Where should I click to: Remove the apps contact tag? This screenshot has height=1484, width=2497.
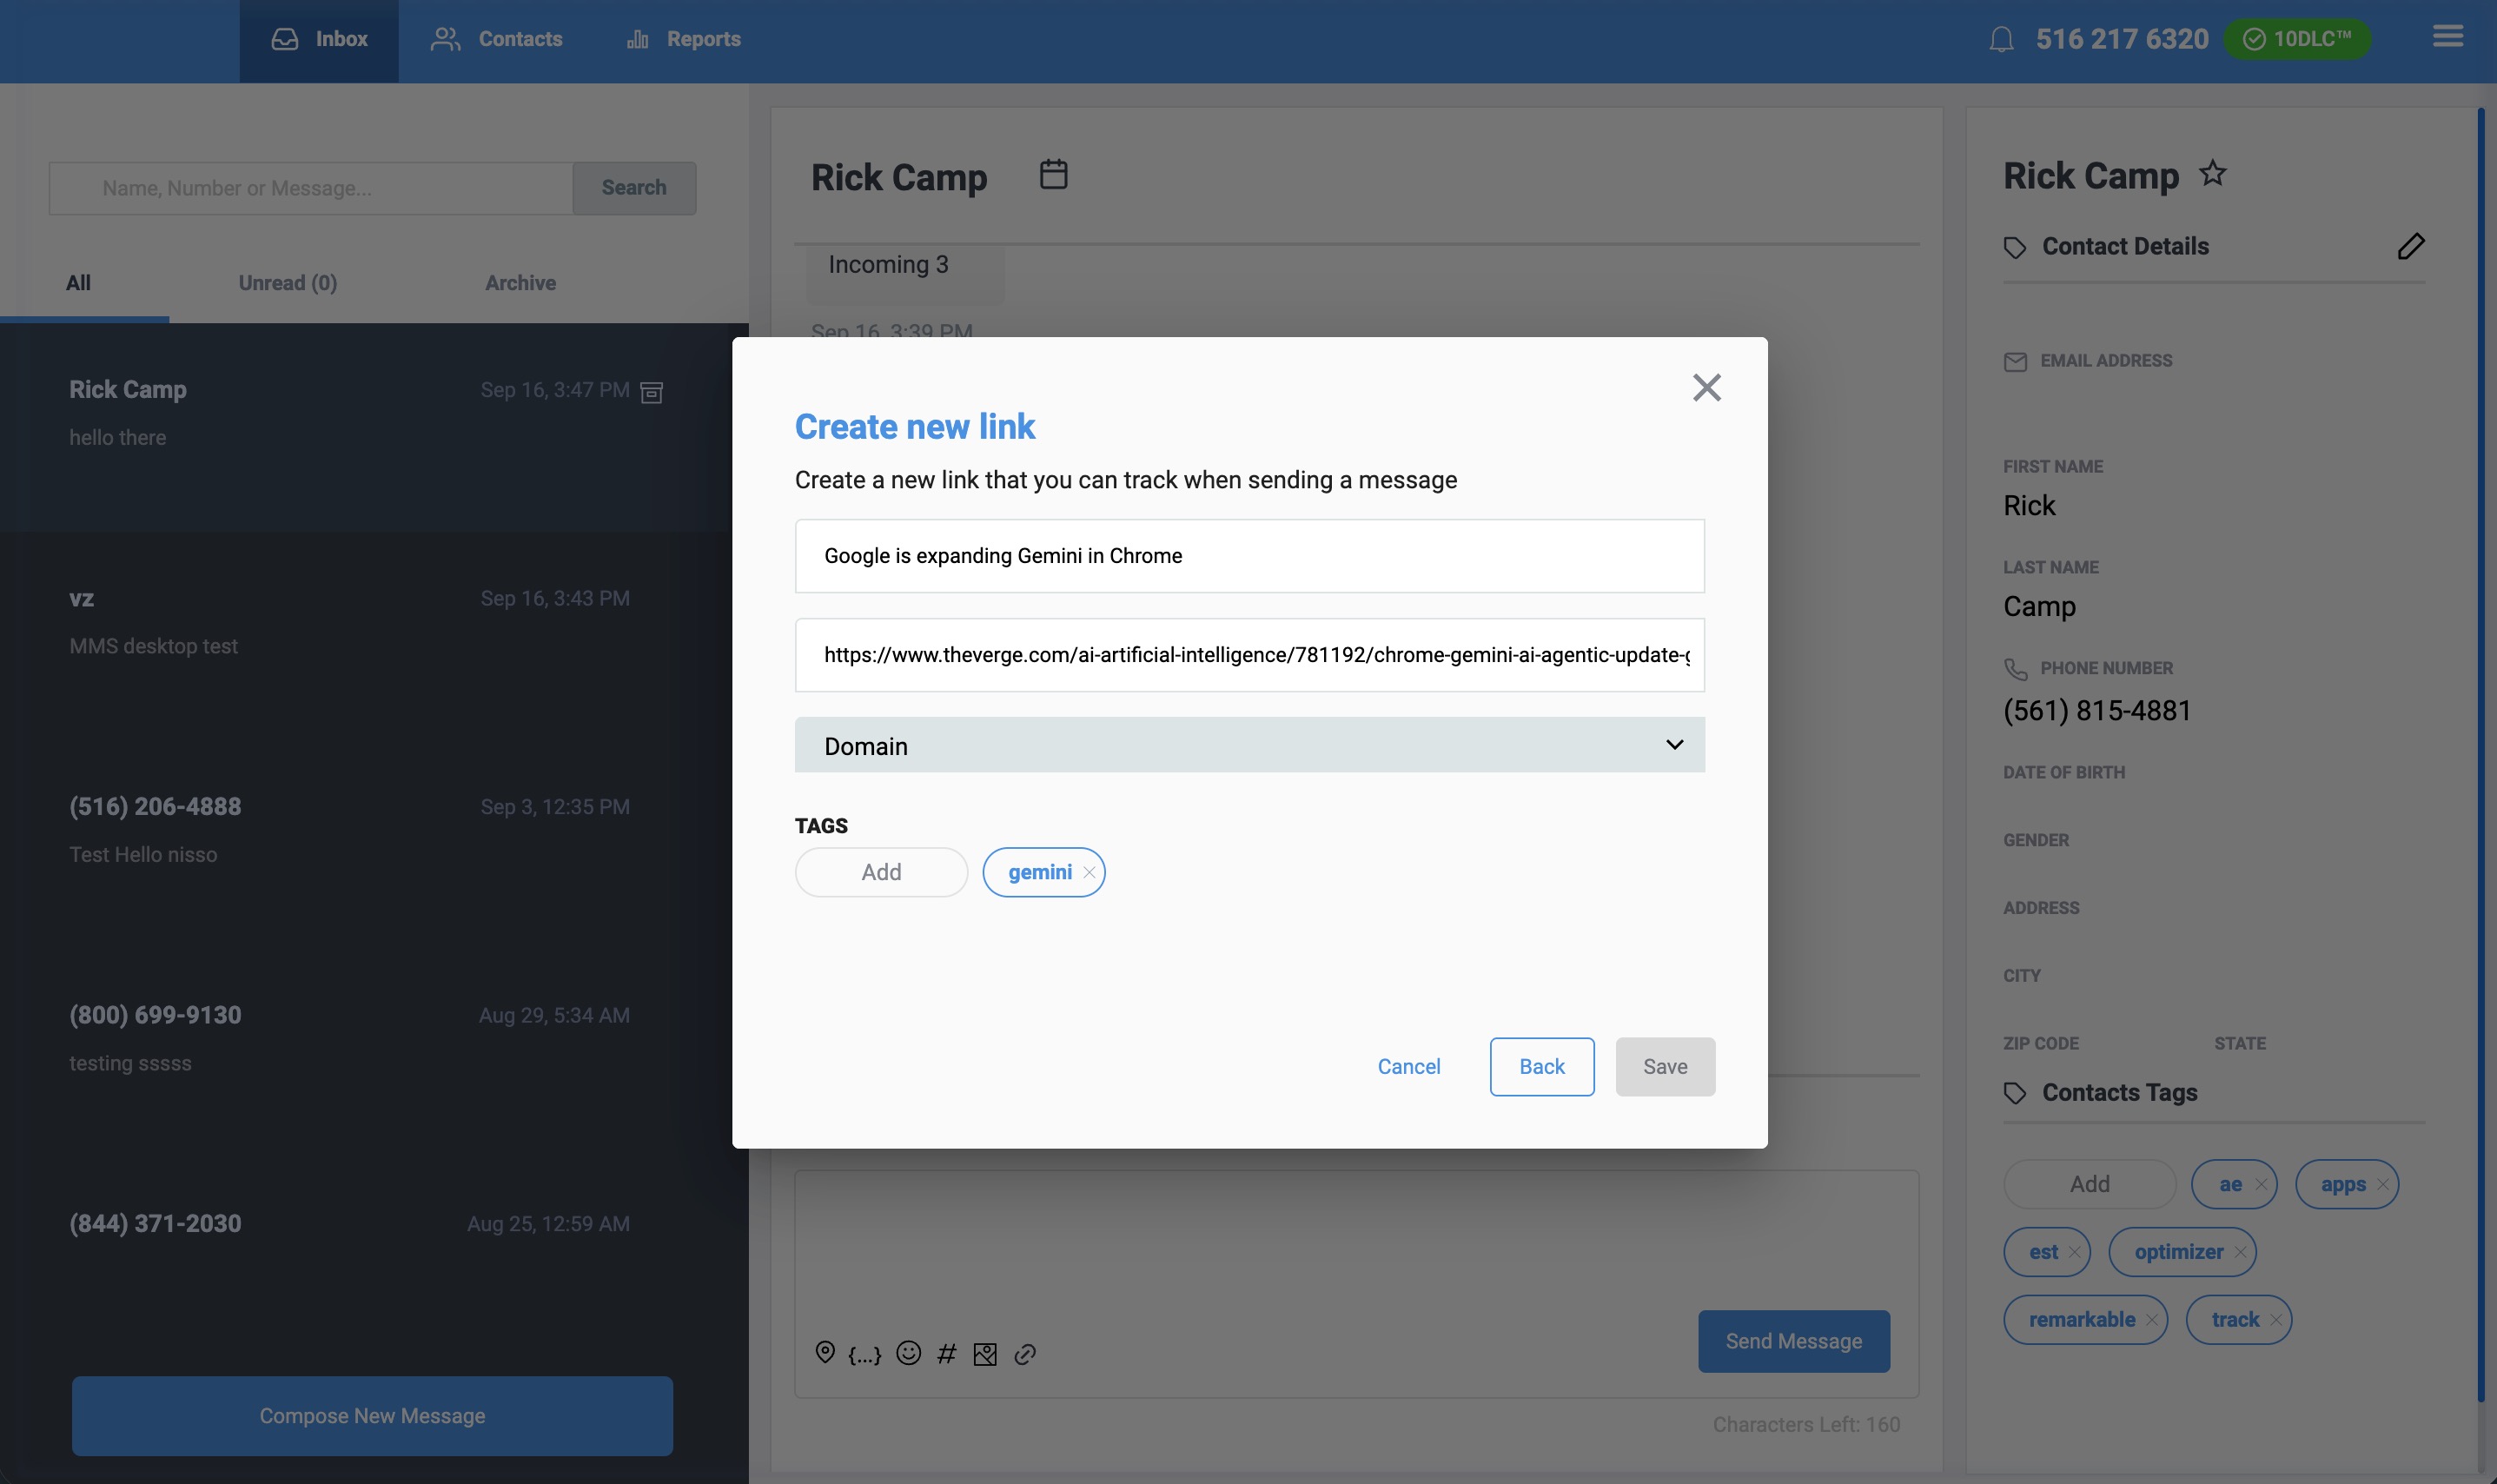pos(2382,1184)
